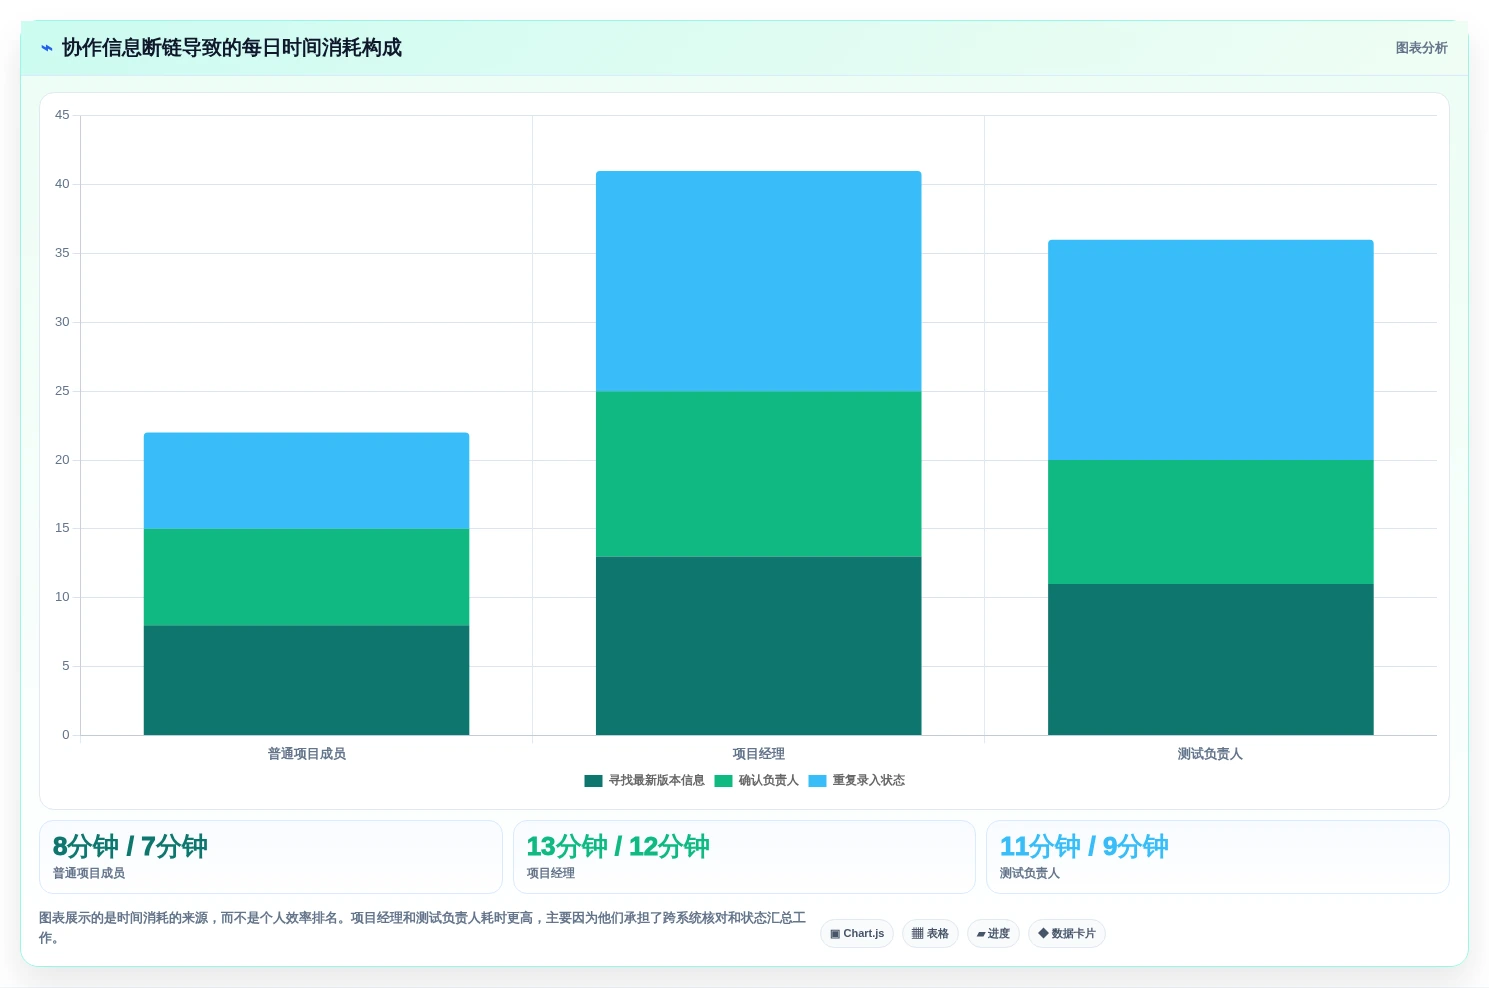Click the dark teal legend color box
Screen dimensions: 1489x988
pyautogui.click(x=593, y=781)
